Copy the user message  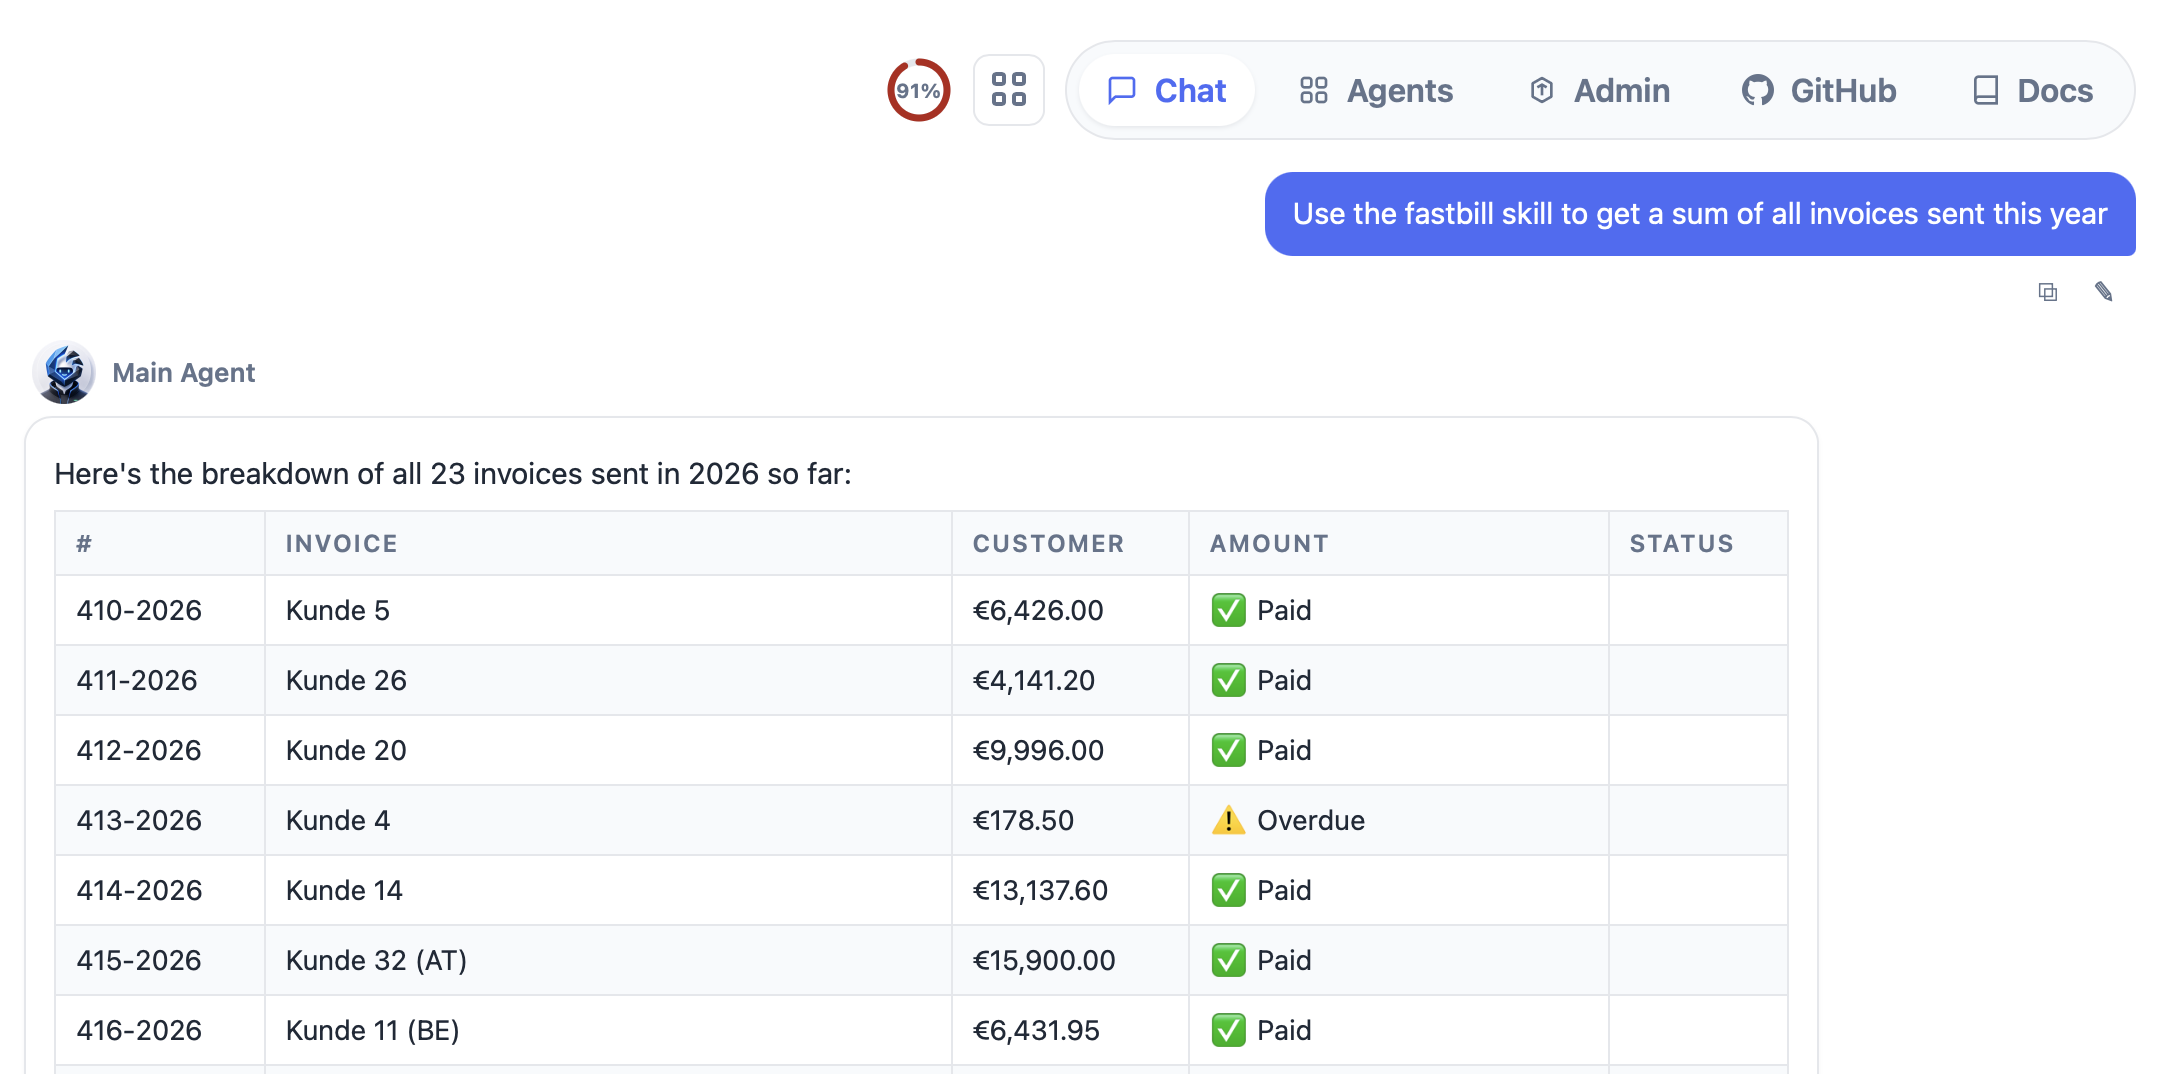point(2048,292)
